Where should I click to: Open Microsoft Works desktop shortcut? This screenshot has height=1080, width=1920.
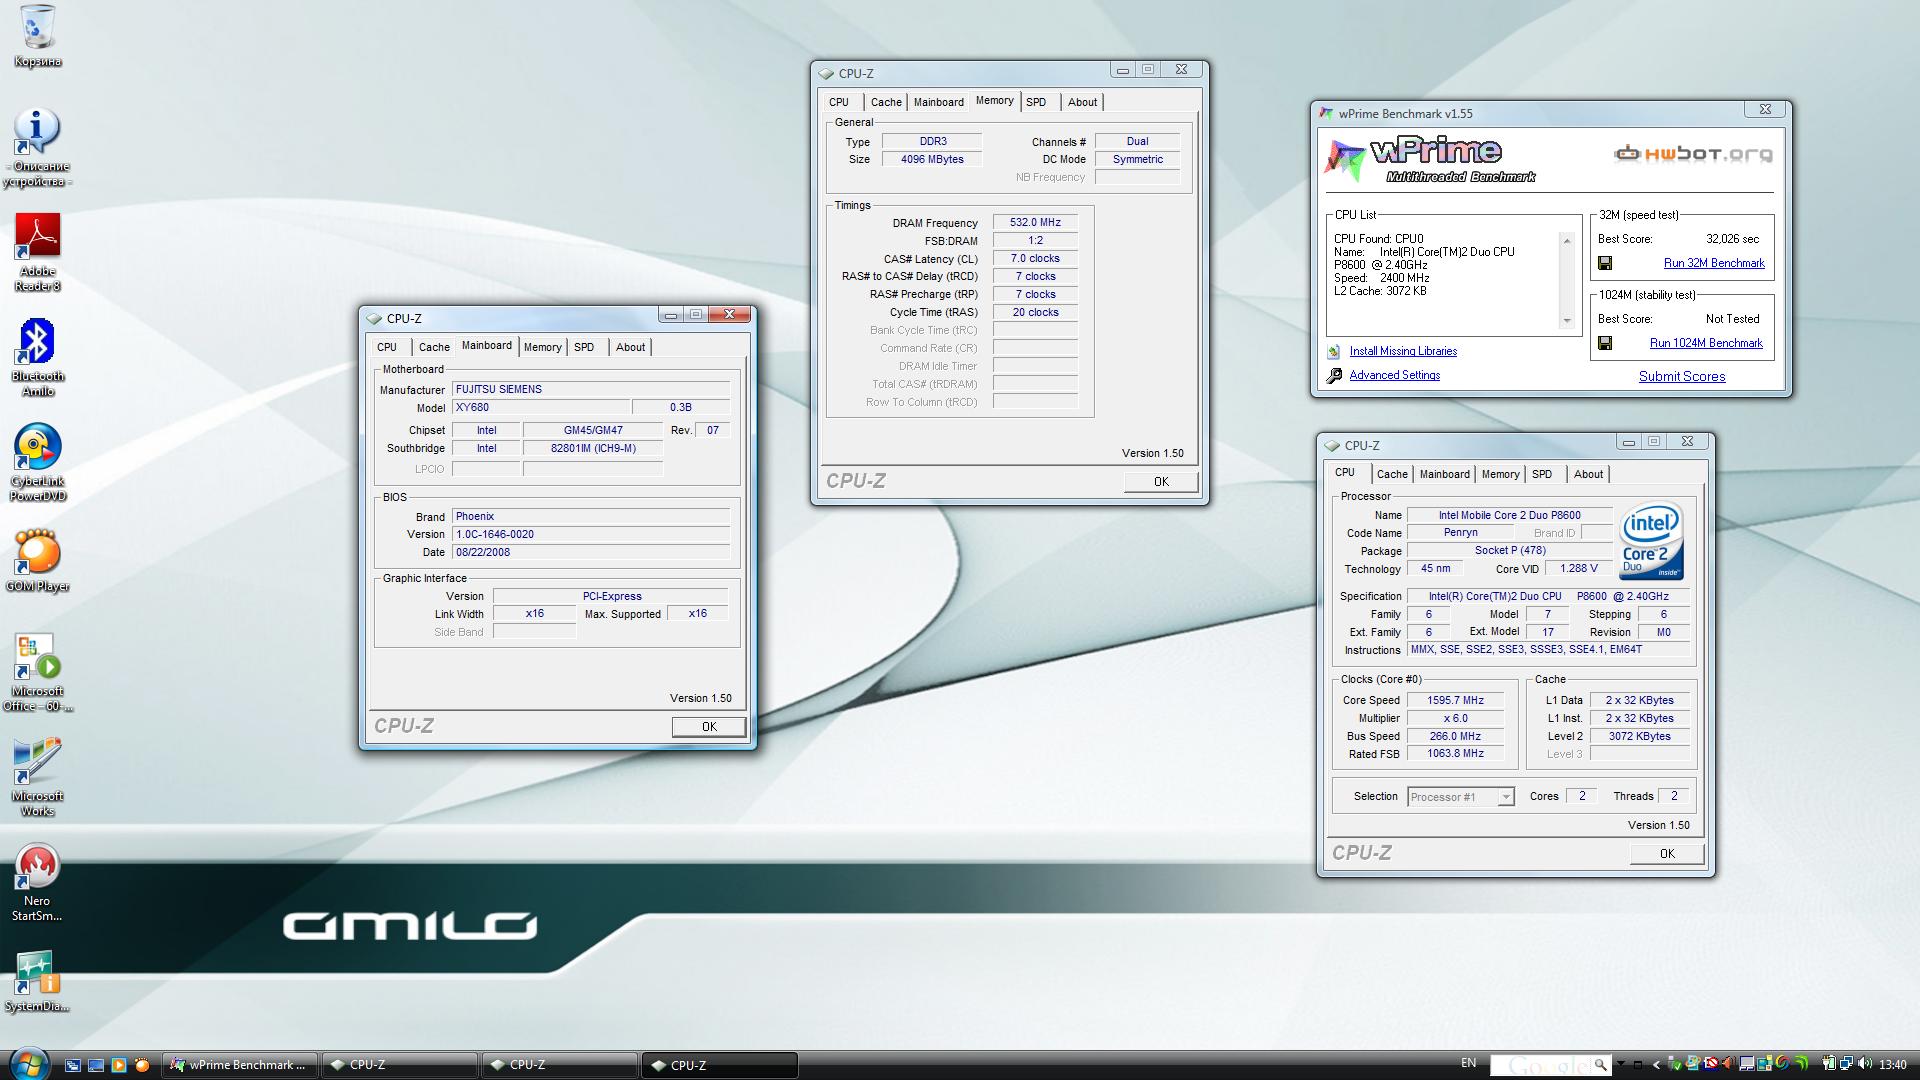[37, 777]
